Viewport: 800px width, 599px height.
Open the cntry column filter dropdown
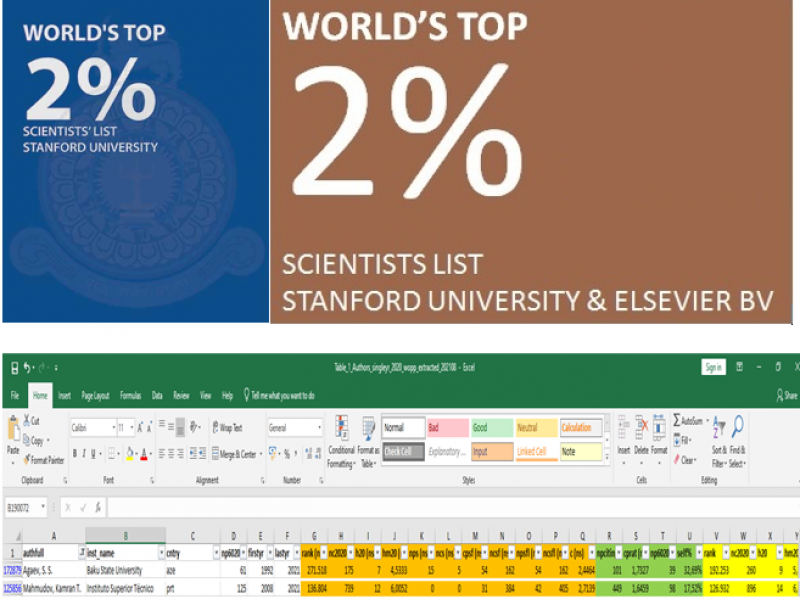[x=216, y=553]
